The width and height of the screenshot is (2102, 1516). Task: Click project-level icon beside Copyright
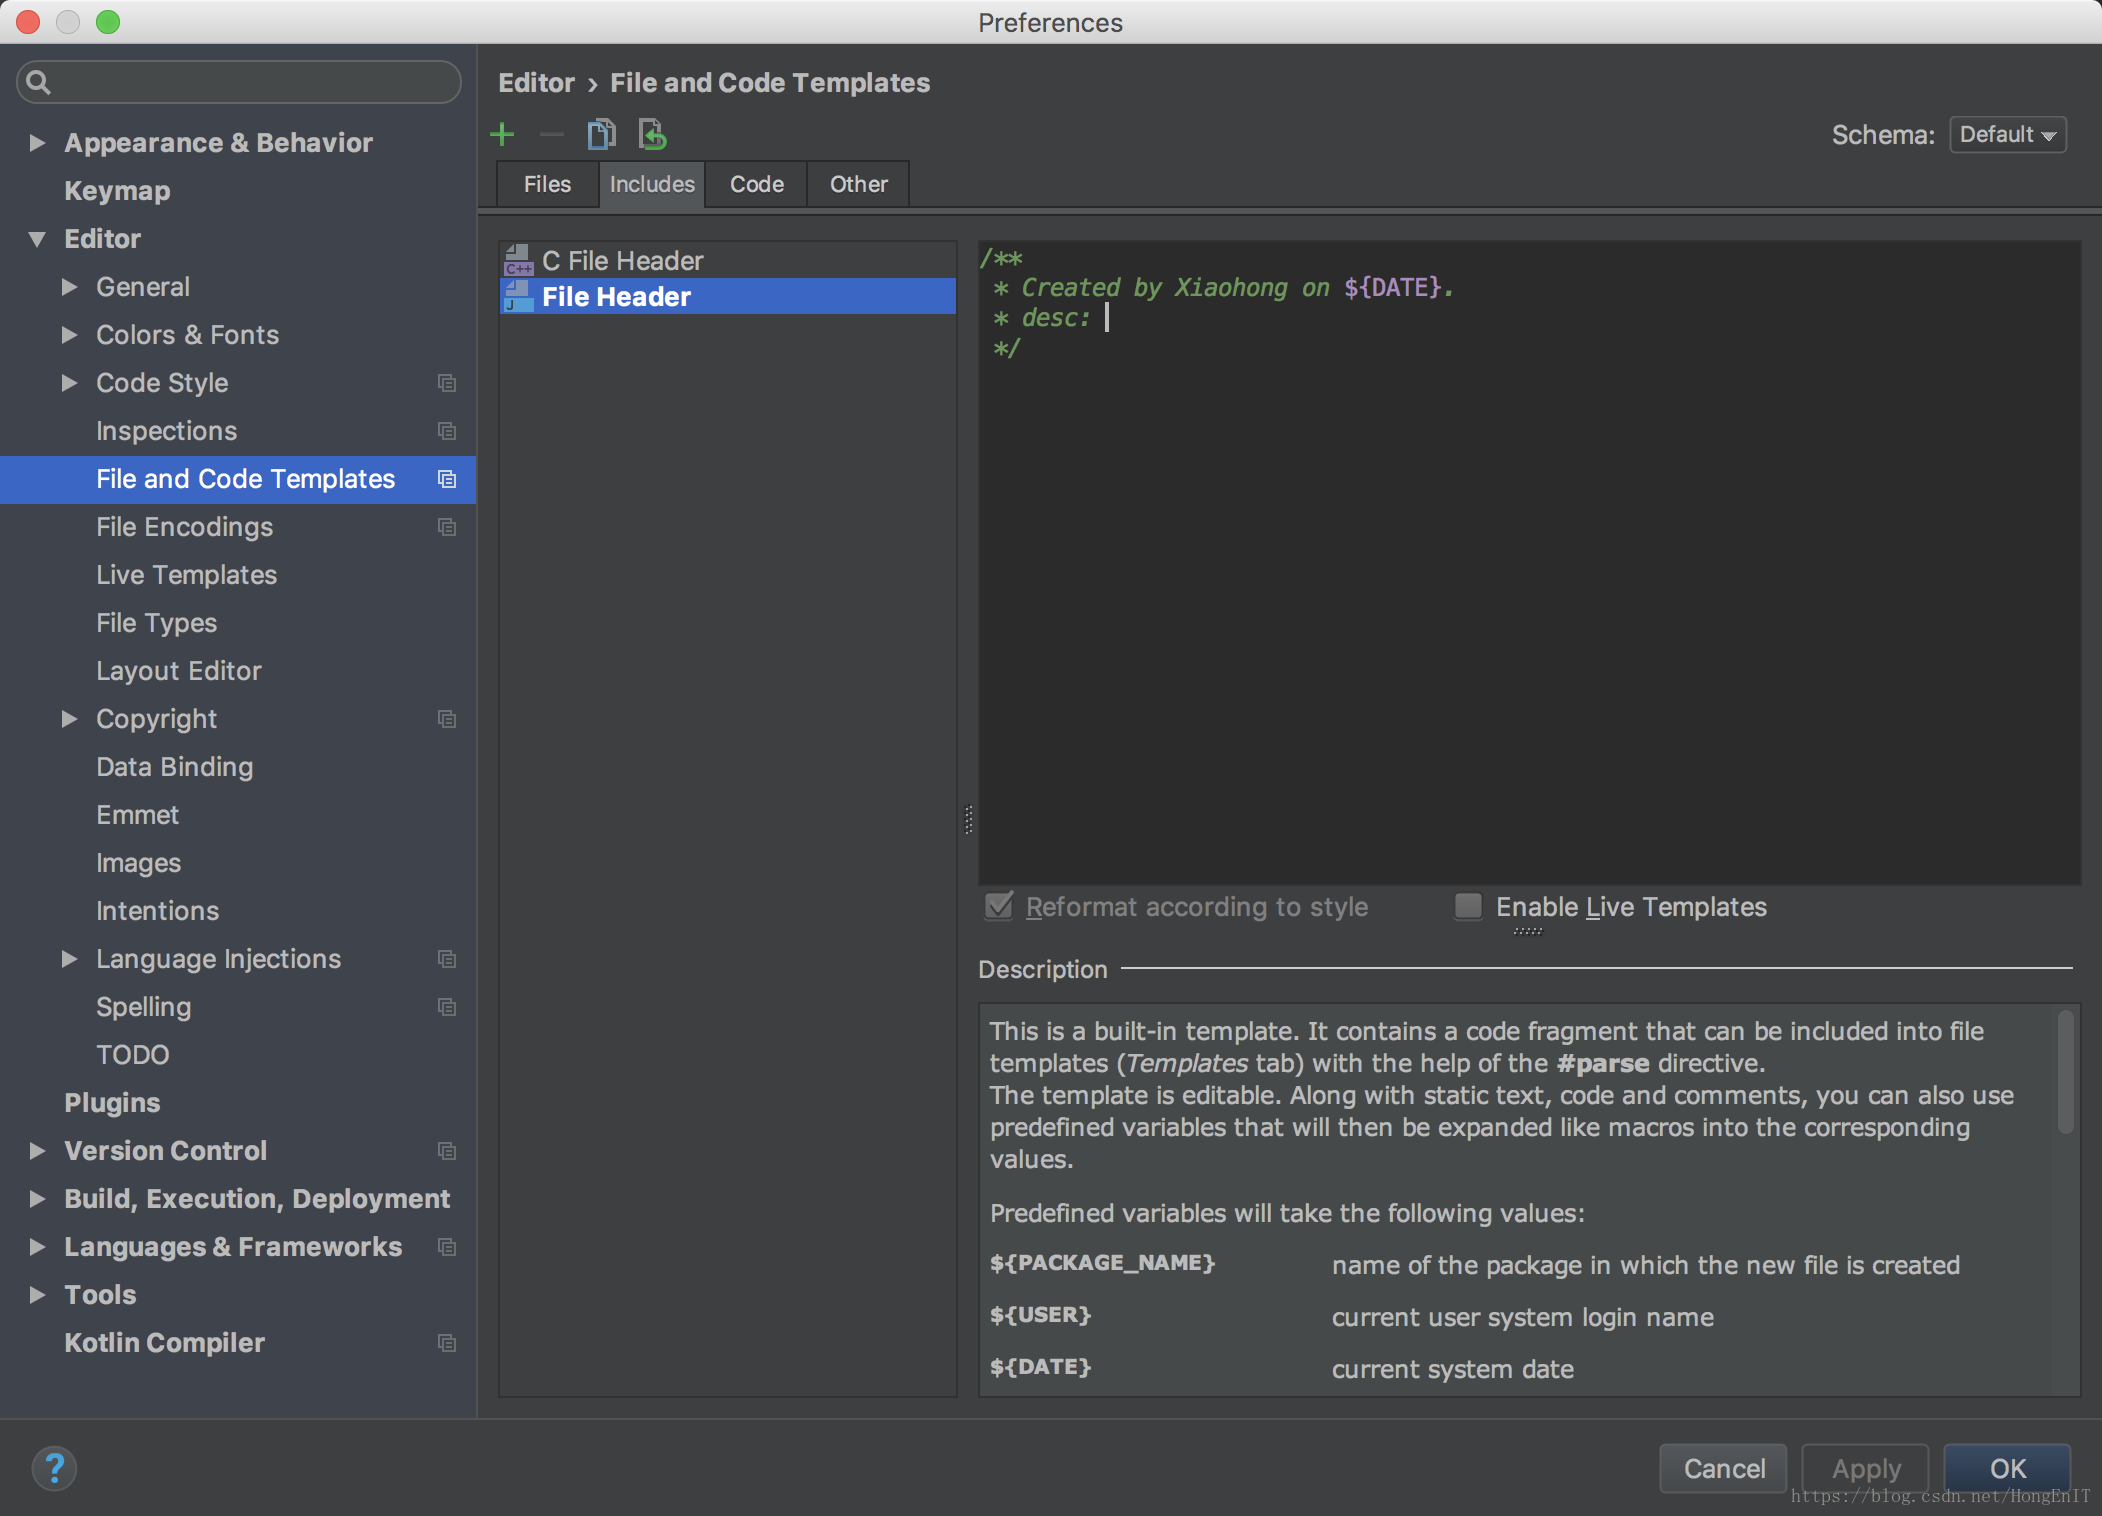[x=447, y=719]
